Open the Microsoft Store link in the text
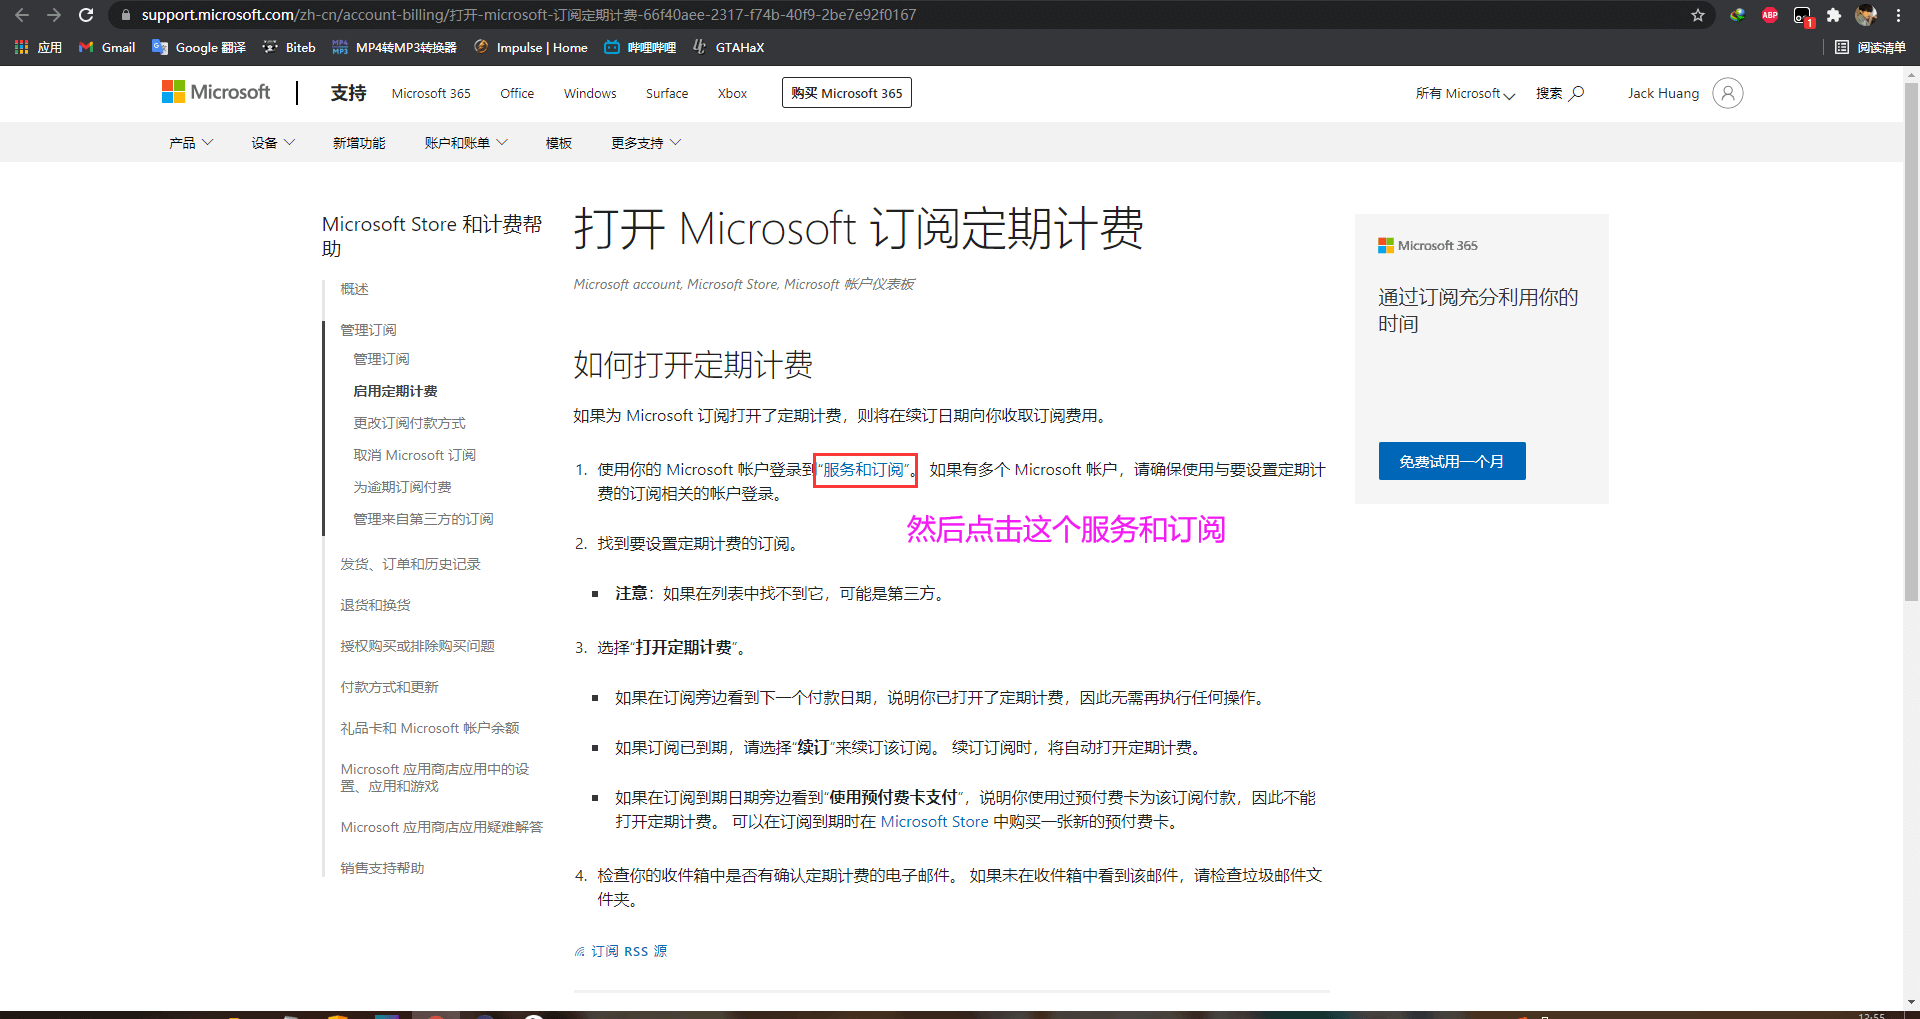Image resolution: width=1920 pixels, height=1019 pixels. (934, 821)
